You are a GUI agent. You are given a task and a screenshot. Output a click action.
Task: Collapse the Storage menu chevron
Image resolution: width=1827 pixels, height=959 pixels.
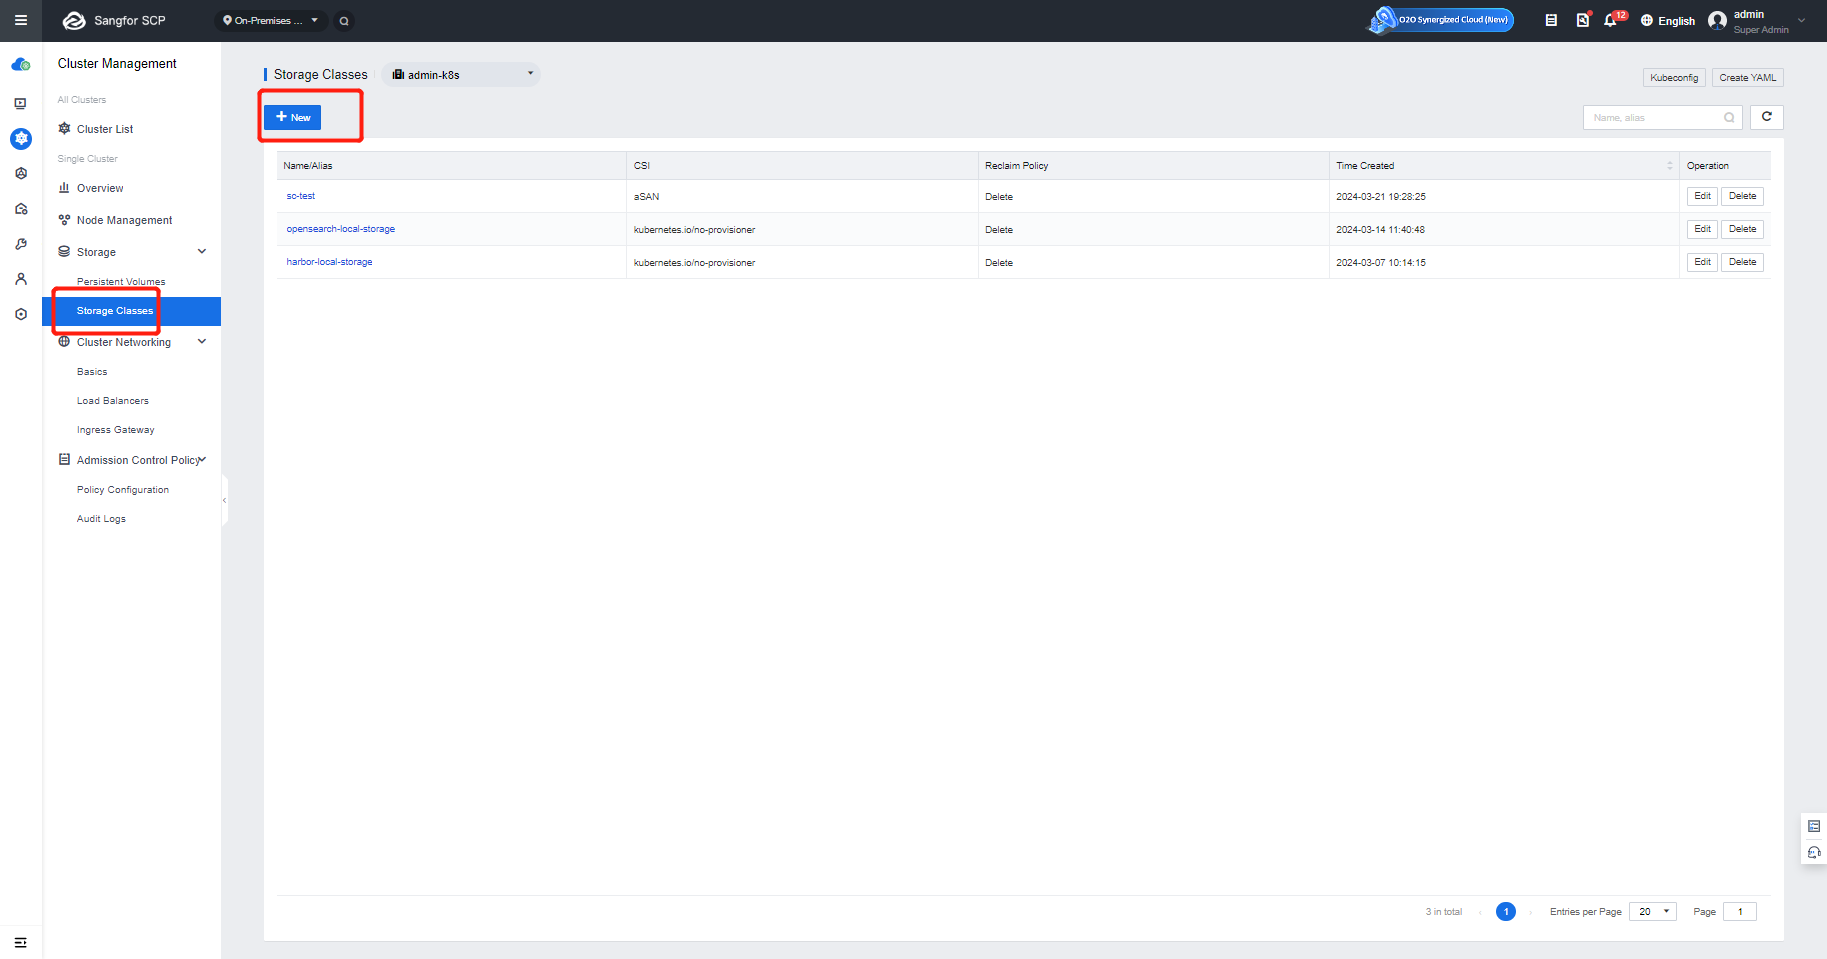202,252
